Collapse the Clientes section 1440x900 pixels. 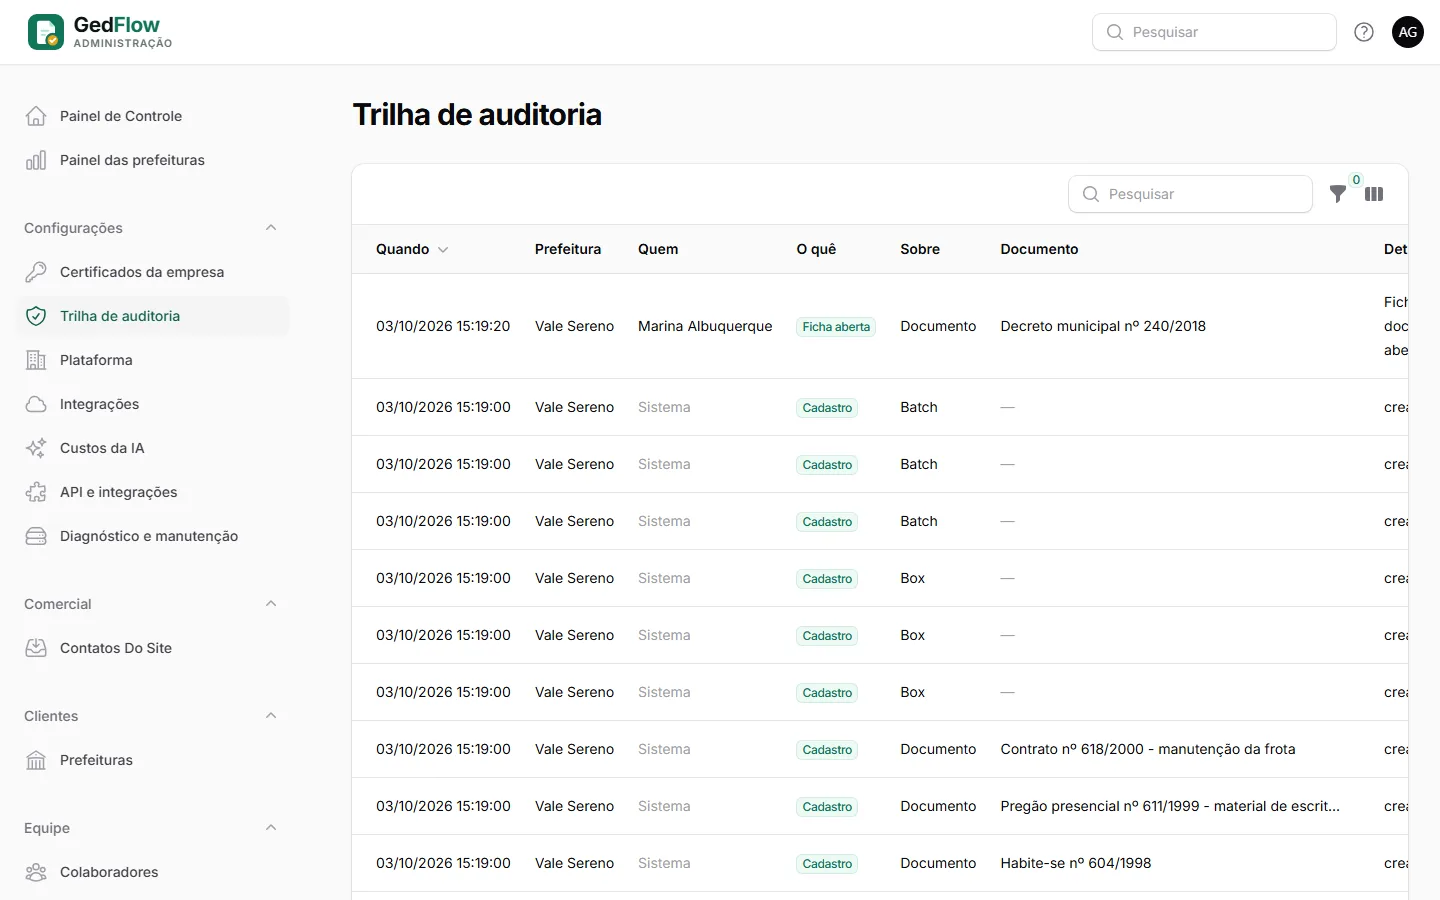[x=271, y=716]
